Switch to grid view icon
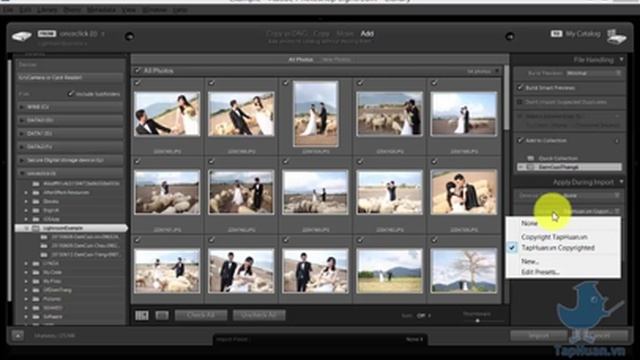Screen dimensions: 640x360 point(142,315)
